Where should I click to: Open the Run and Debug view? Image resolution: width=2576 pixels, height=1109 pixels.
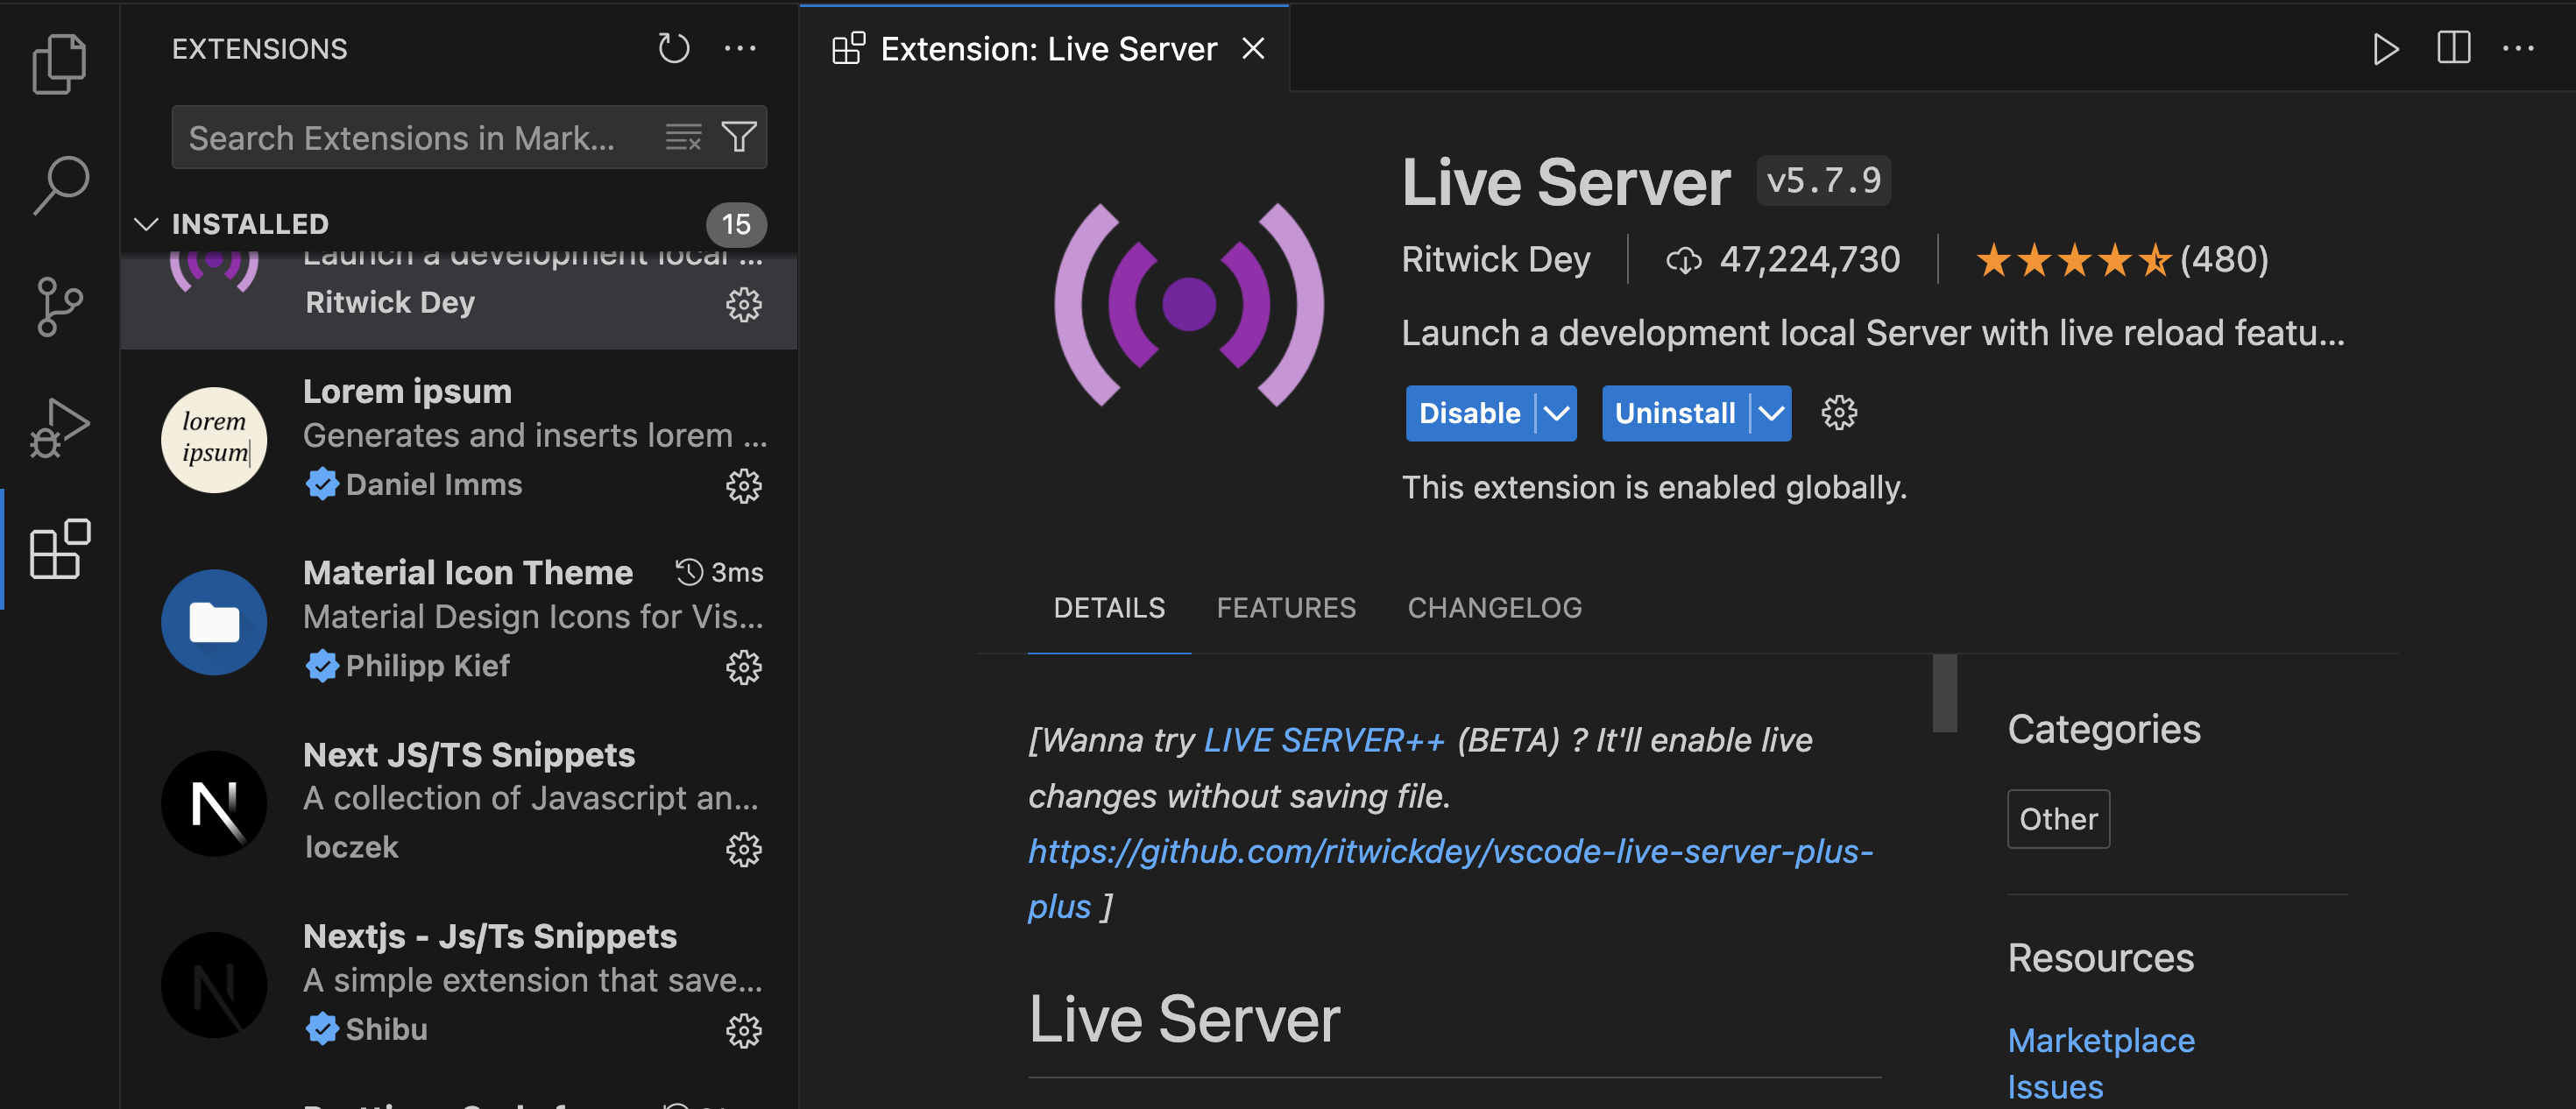point(60,428)
